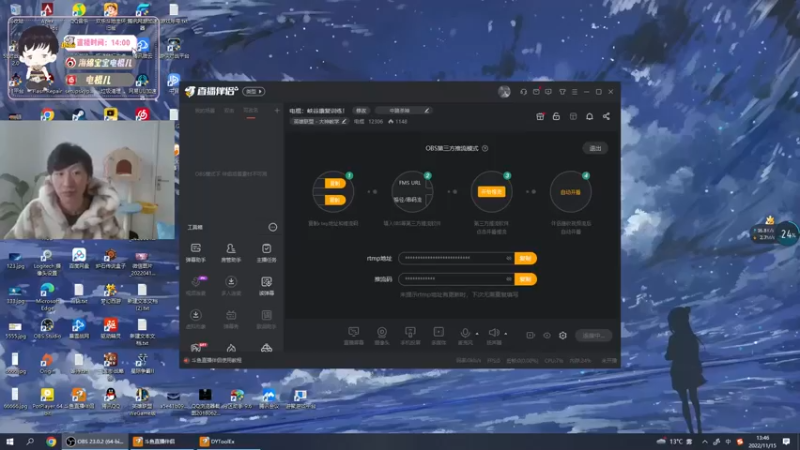Open taskbar search magnifier

30,441
